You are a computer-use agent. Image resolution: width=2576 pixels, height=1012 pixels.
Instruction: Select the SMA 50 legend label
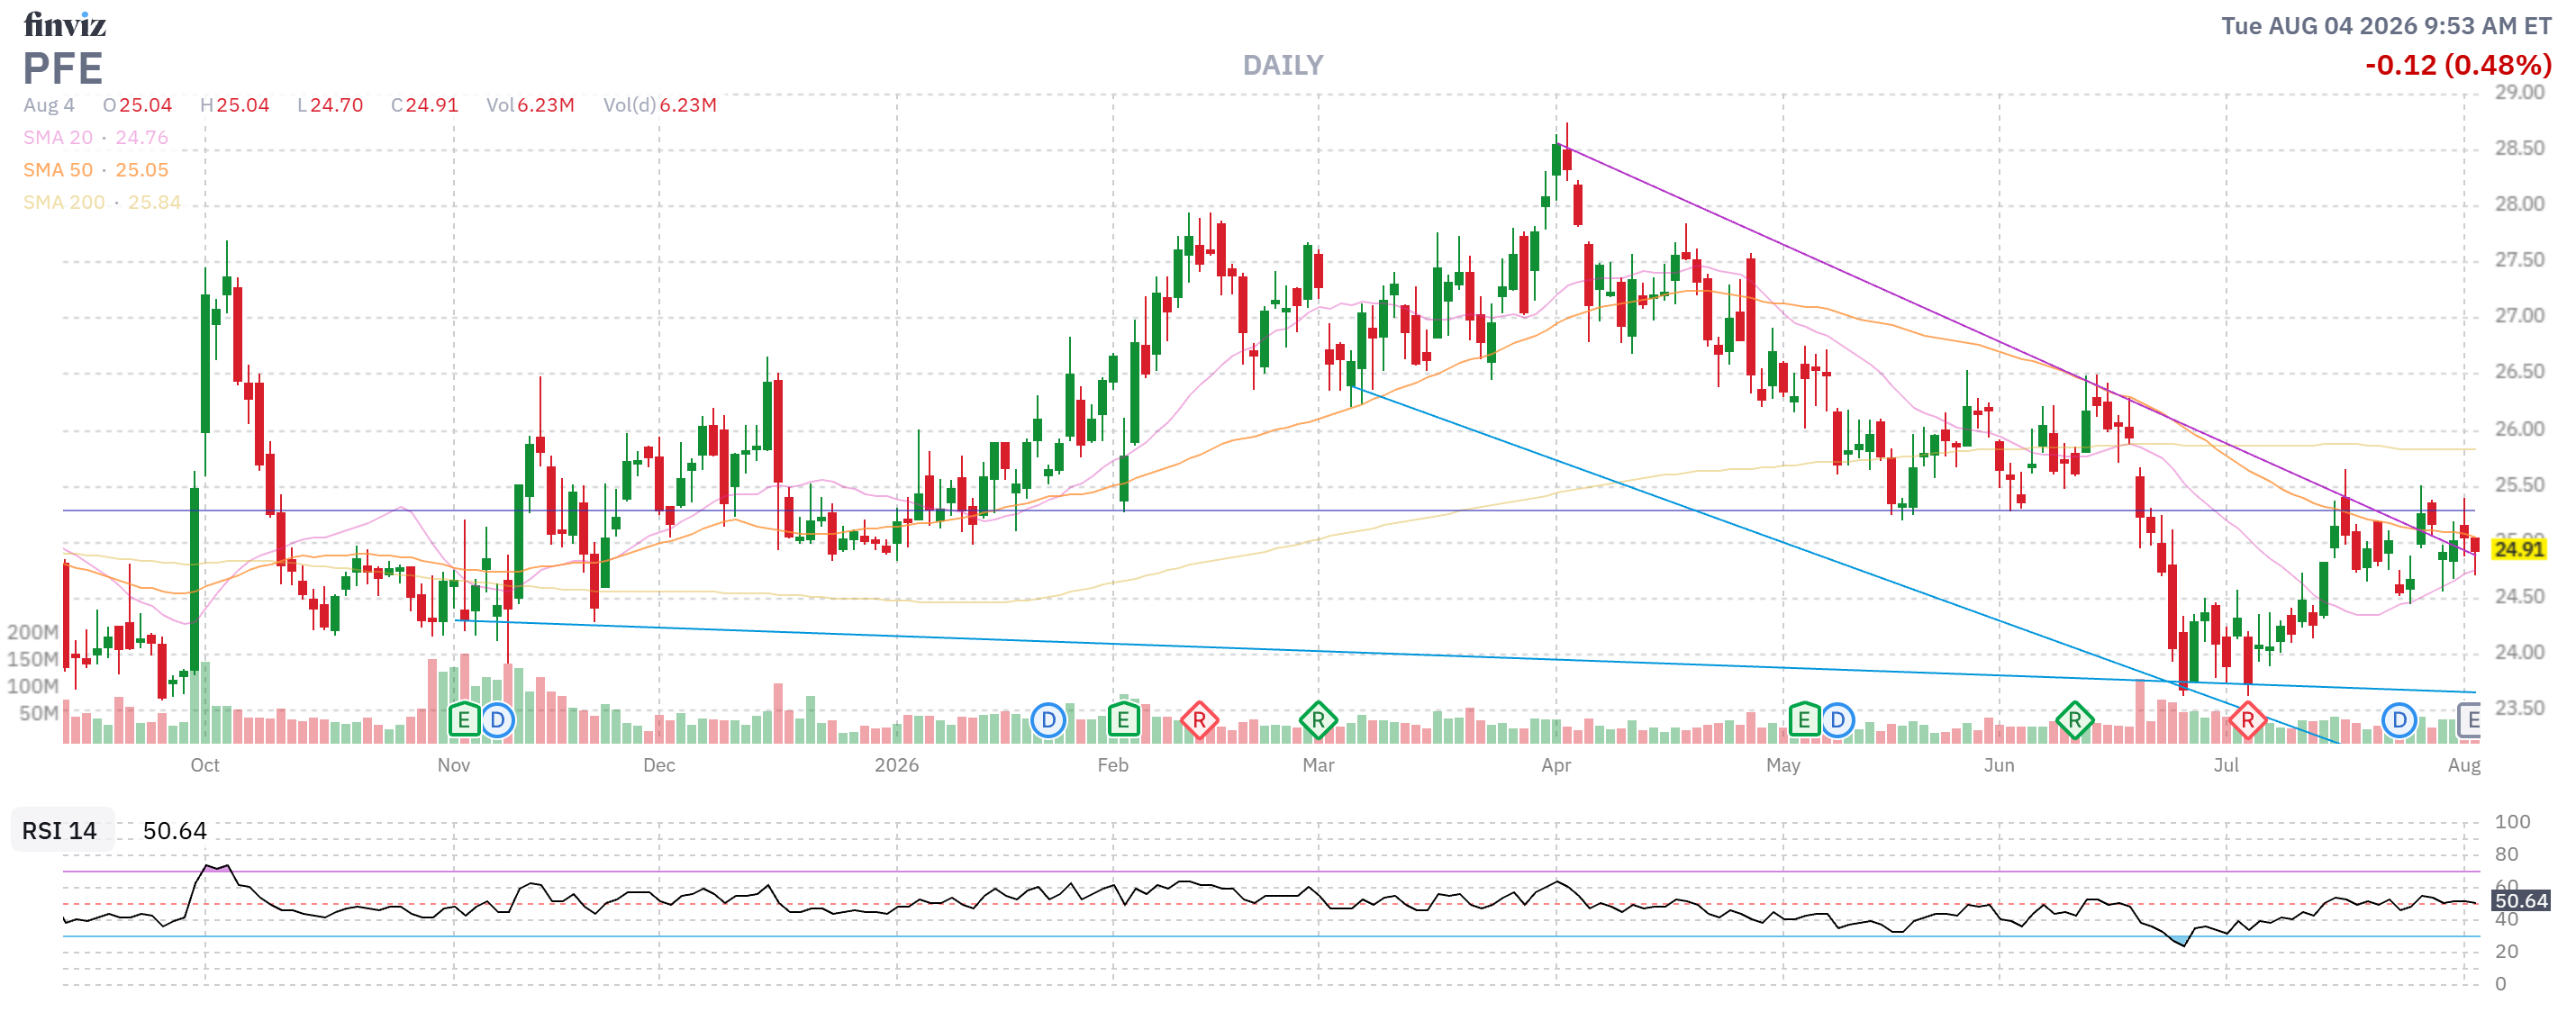[x=58, y=170]
